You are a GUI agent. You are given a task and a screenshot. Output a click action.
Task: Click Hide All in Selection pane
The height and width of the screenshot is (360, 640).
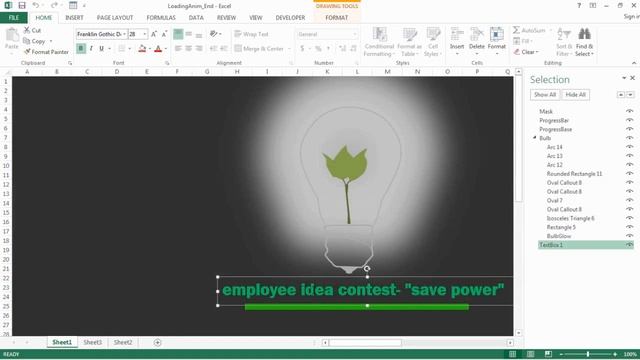(x=576, y=95)
